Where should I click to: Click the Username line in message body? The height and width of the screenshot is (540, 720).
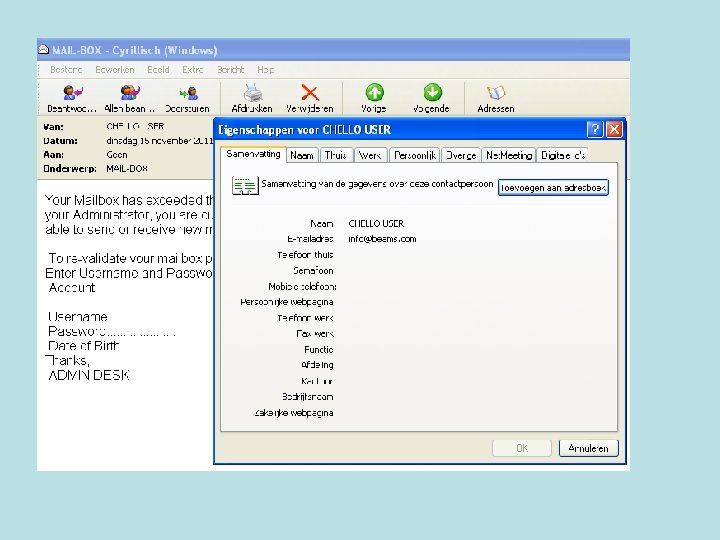click(x=78, y=316)
